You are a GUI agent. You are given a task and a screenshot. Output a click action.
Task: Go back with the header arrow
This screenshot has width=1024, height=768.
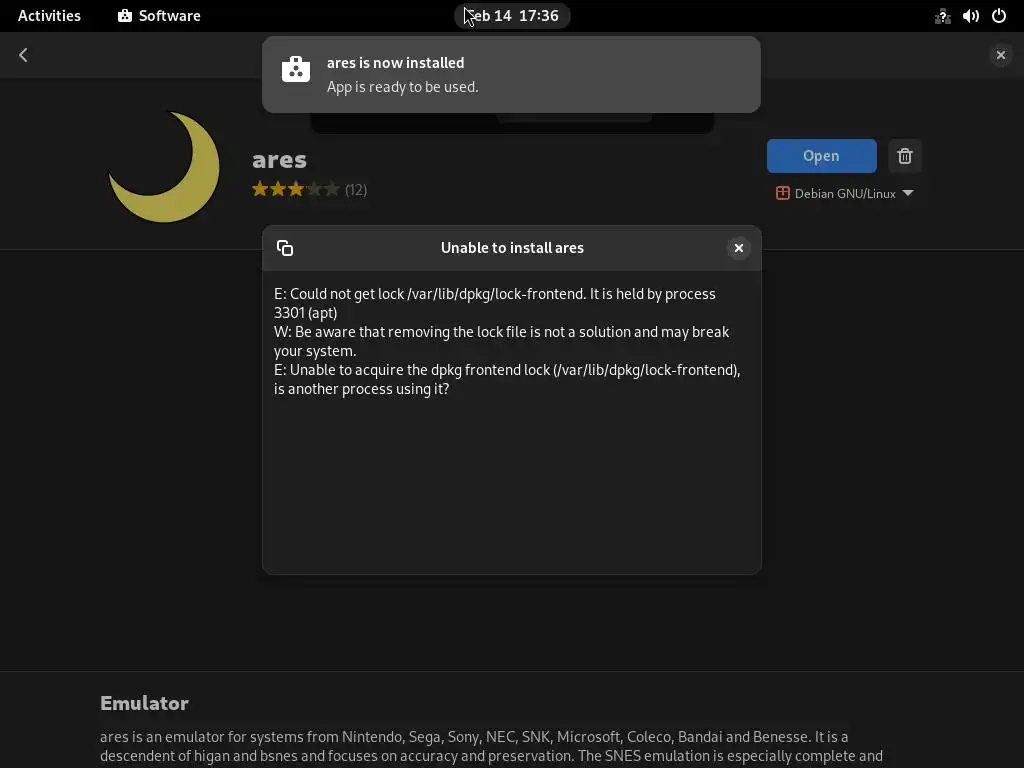point(24,55)
